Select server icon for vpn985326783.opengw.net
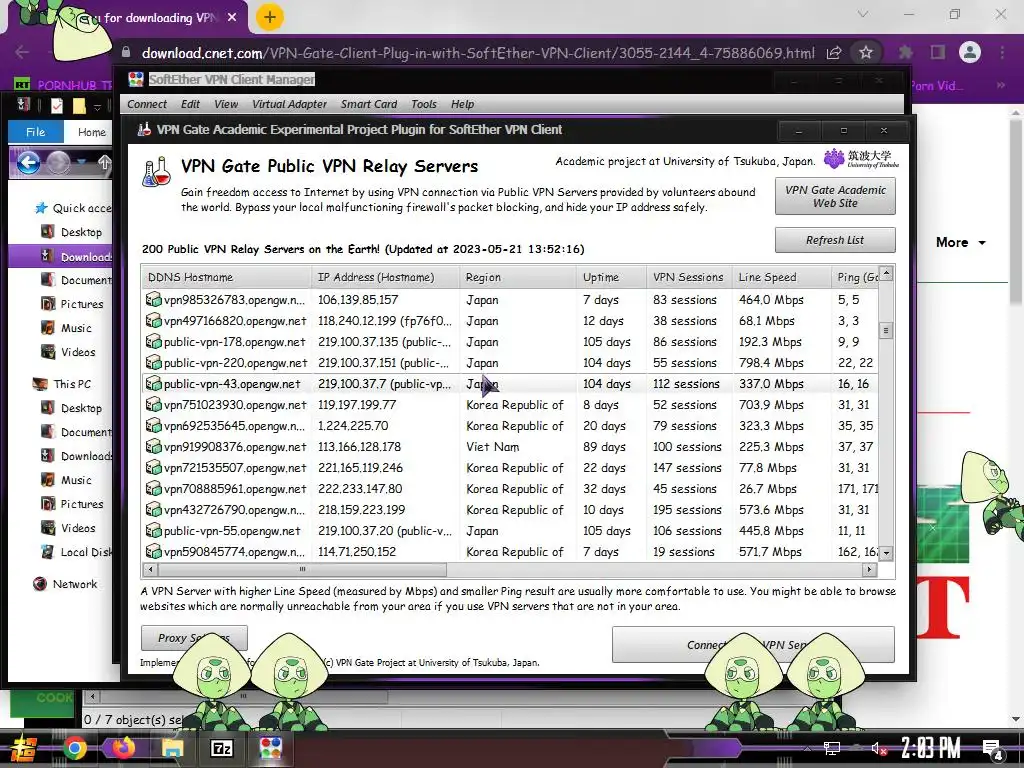Image resolution: width=1024 pixels, height=768 pixels. (153, 300)
